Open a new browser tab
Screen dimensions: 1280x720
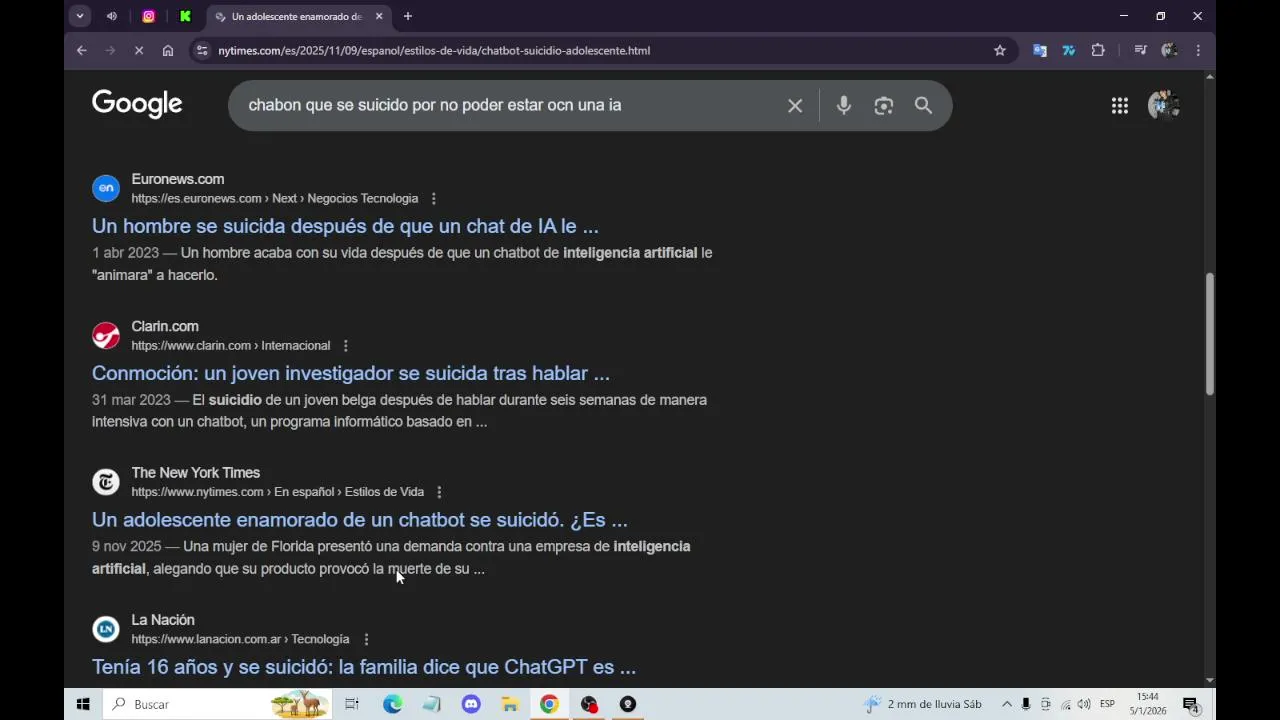(408, 16)
